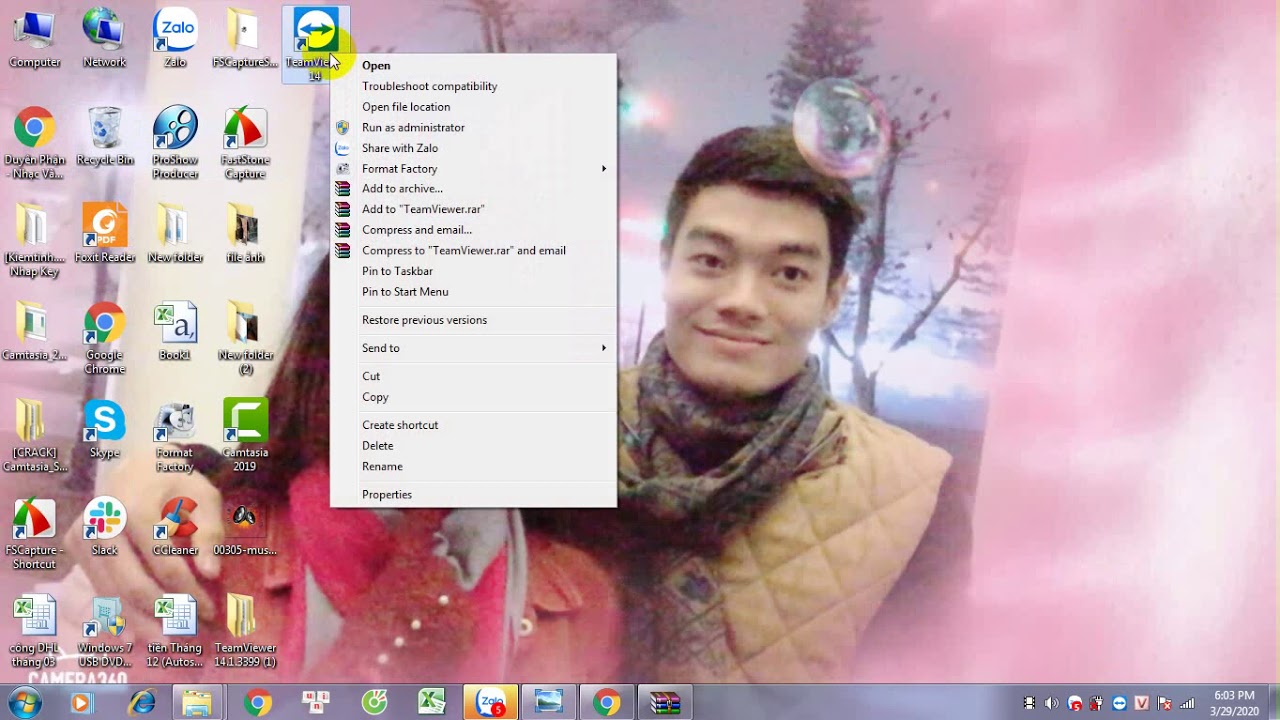This screenshot has width=1280, height=720.
Task: Choose Open file location
Action: pyautogui.click(x=473, y=107)
